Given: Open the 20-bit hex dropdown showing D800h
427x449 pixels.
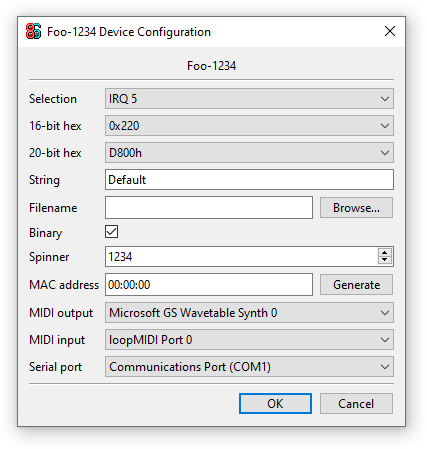Looking at the screenshot, I should [249, 153].
